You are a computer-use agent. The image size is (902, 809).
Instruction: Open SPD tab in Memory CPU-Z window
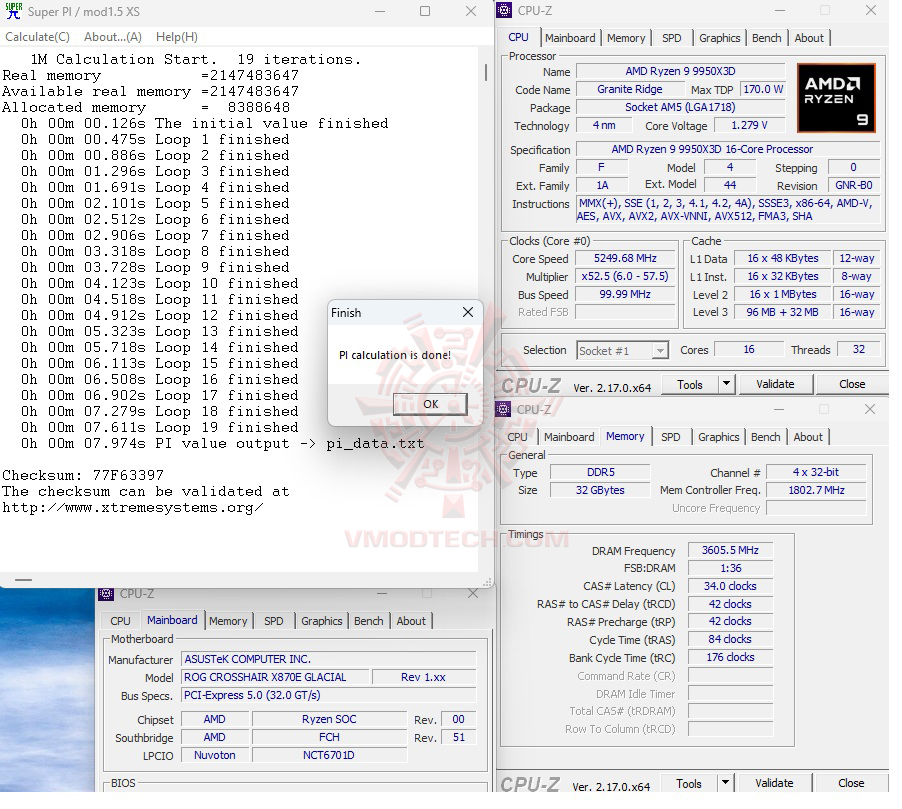671,437
